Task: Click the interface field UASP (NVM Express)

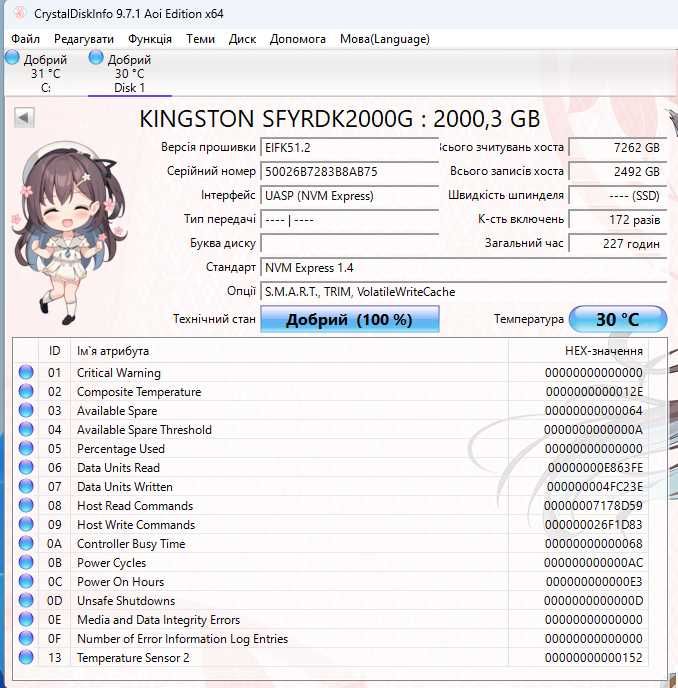Action: point(350,196)
